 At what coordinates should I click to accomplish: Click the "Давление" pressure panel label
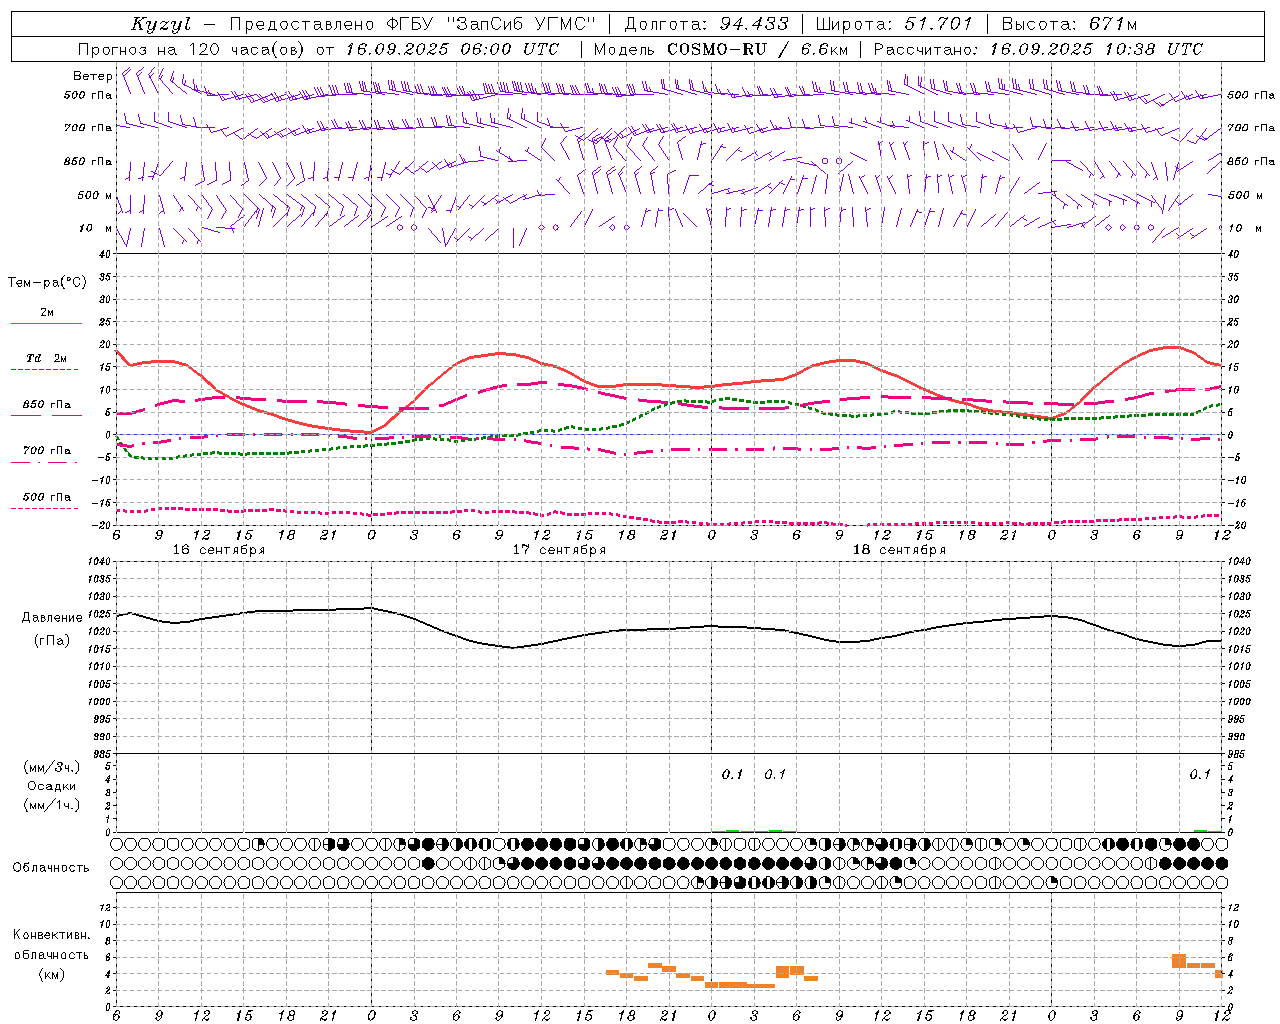click(52, 618)
